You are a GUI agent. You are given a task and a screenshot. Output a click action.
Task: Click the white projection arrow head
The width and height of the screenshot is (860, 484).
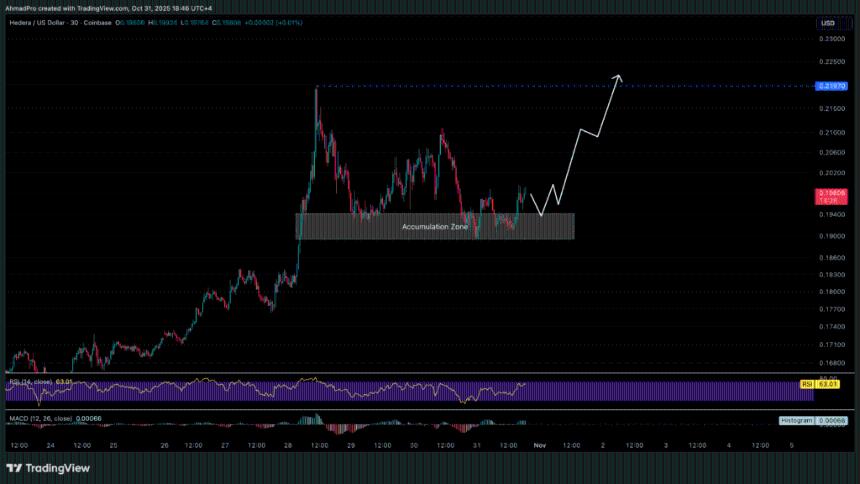(x=619, y=78)
